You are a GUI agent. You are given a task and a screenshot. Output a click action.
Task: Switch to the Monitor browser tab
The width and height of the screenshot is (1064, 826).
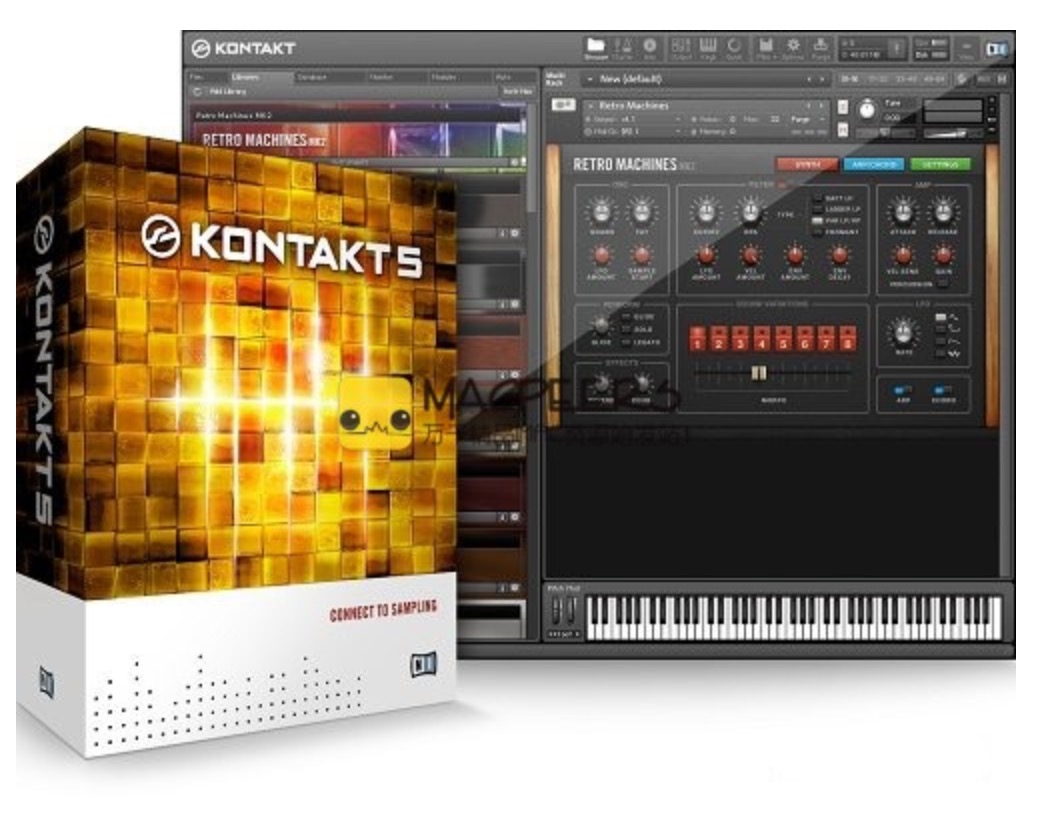pos(396,77)
